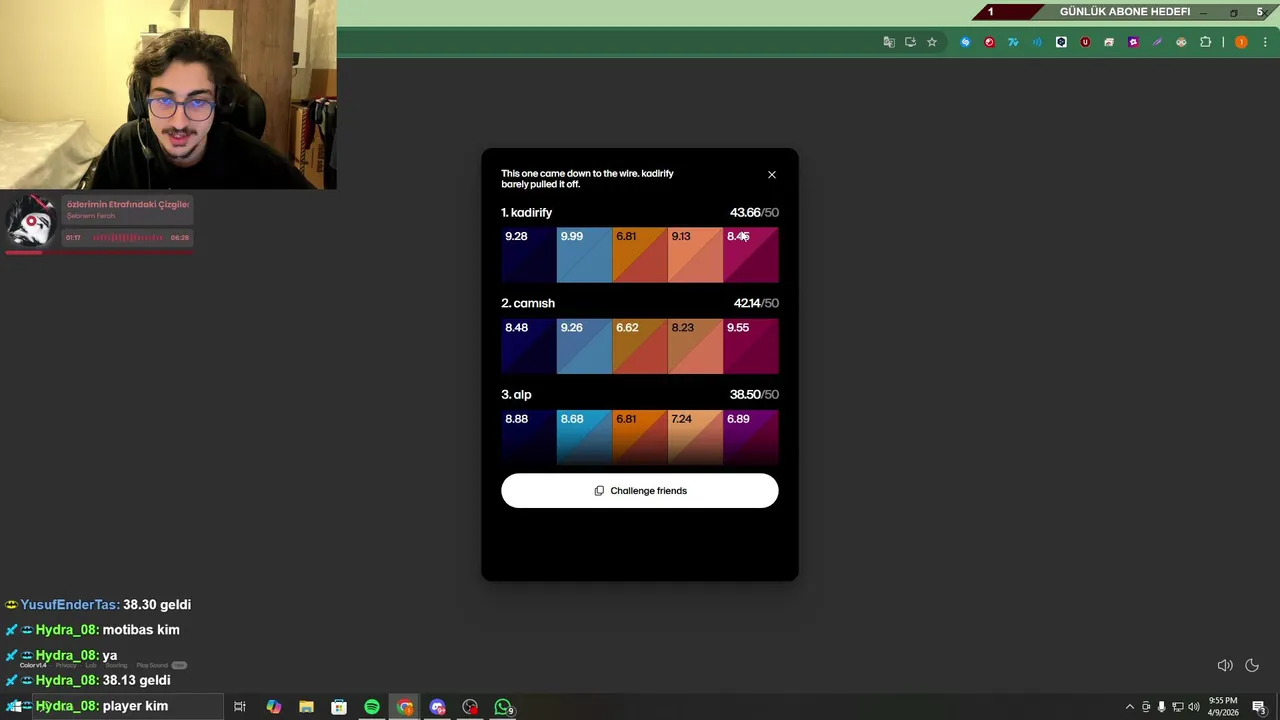
Task: Click the blue sound waves extension icon
Action: tap(1037, 42)
